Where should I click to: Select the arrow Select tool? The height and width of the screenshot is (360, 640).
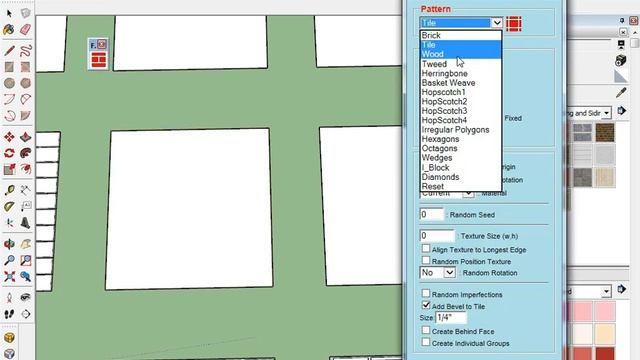click(9, 13)
